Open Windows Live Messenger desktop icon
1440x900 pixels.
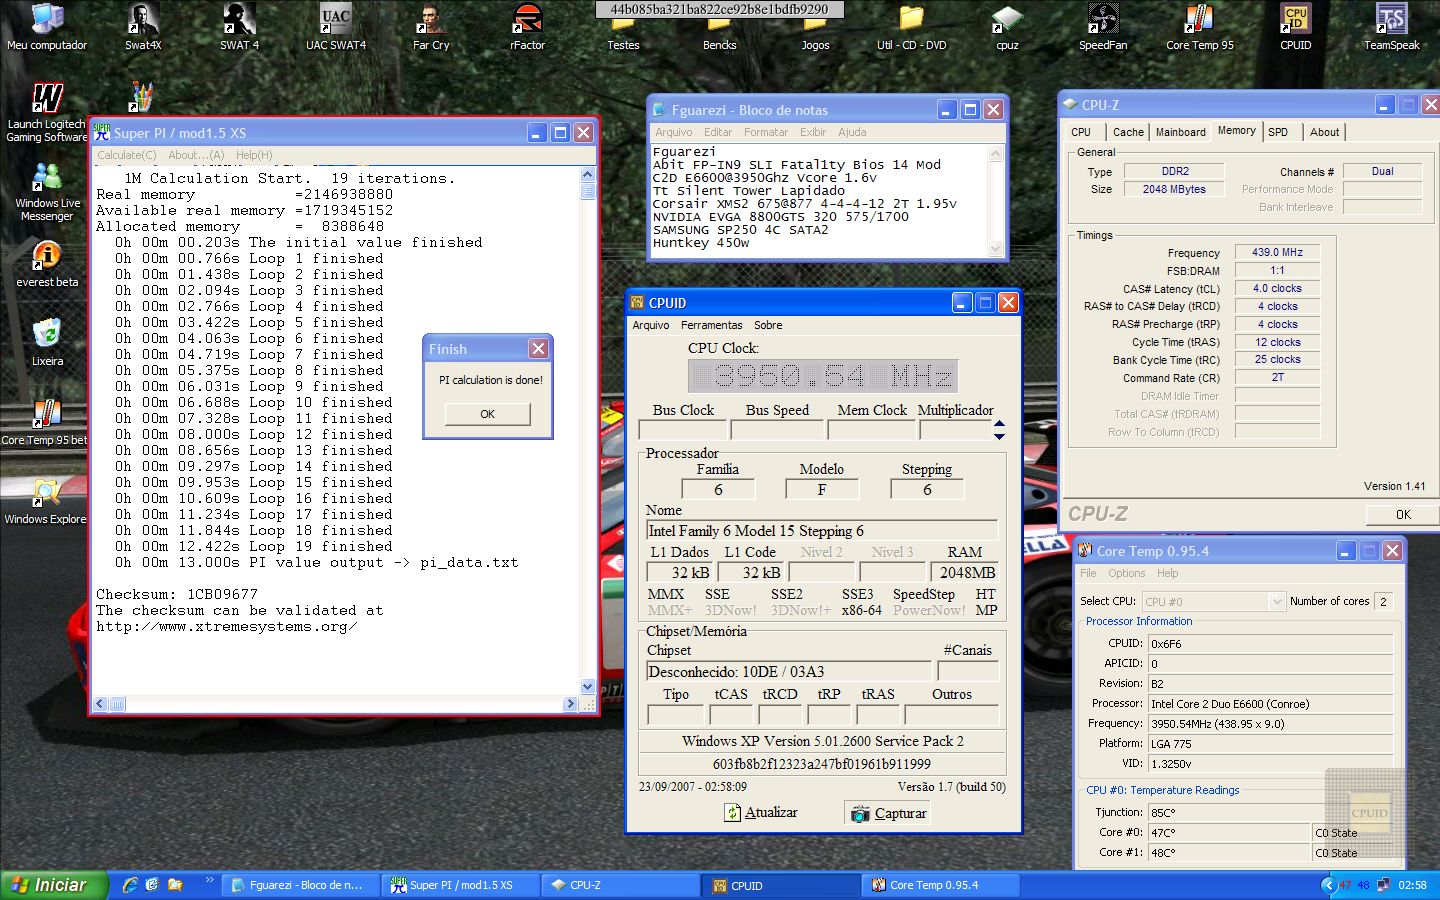click(46, 192)
